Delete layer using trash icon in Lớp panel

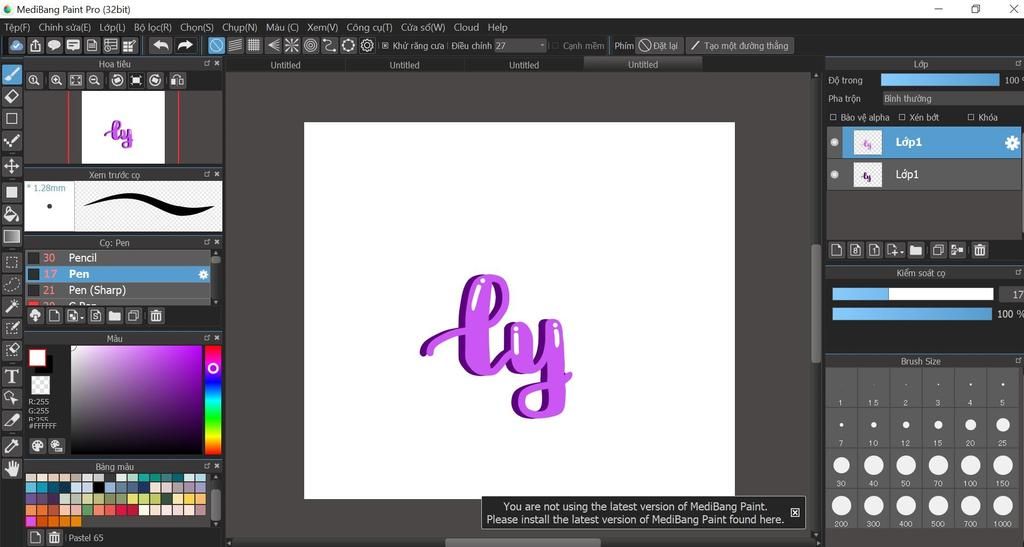pos(980,250)
